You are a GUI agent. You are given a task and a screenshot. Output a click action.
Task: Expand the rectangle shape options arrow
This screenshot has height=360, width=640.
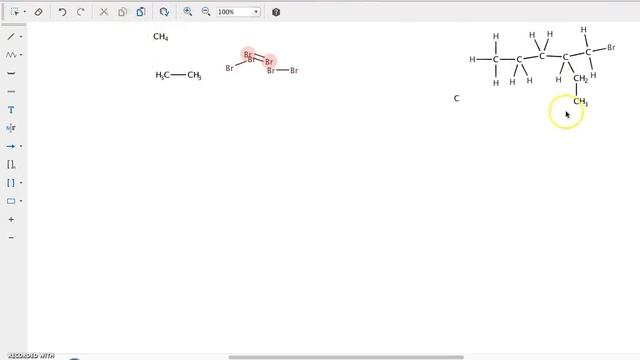click(21, 201)
